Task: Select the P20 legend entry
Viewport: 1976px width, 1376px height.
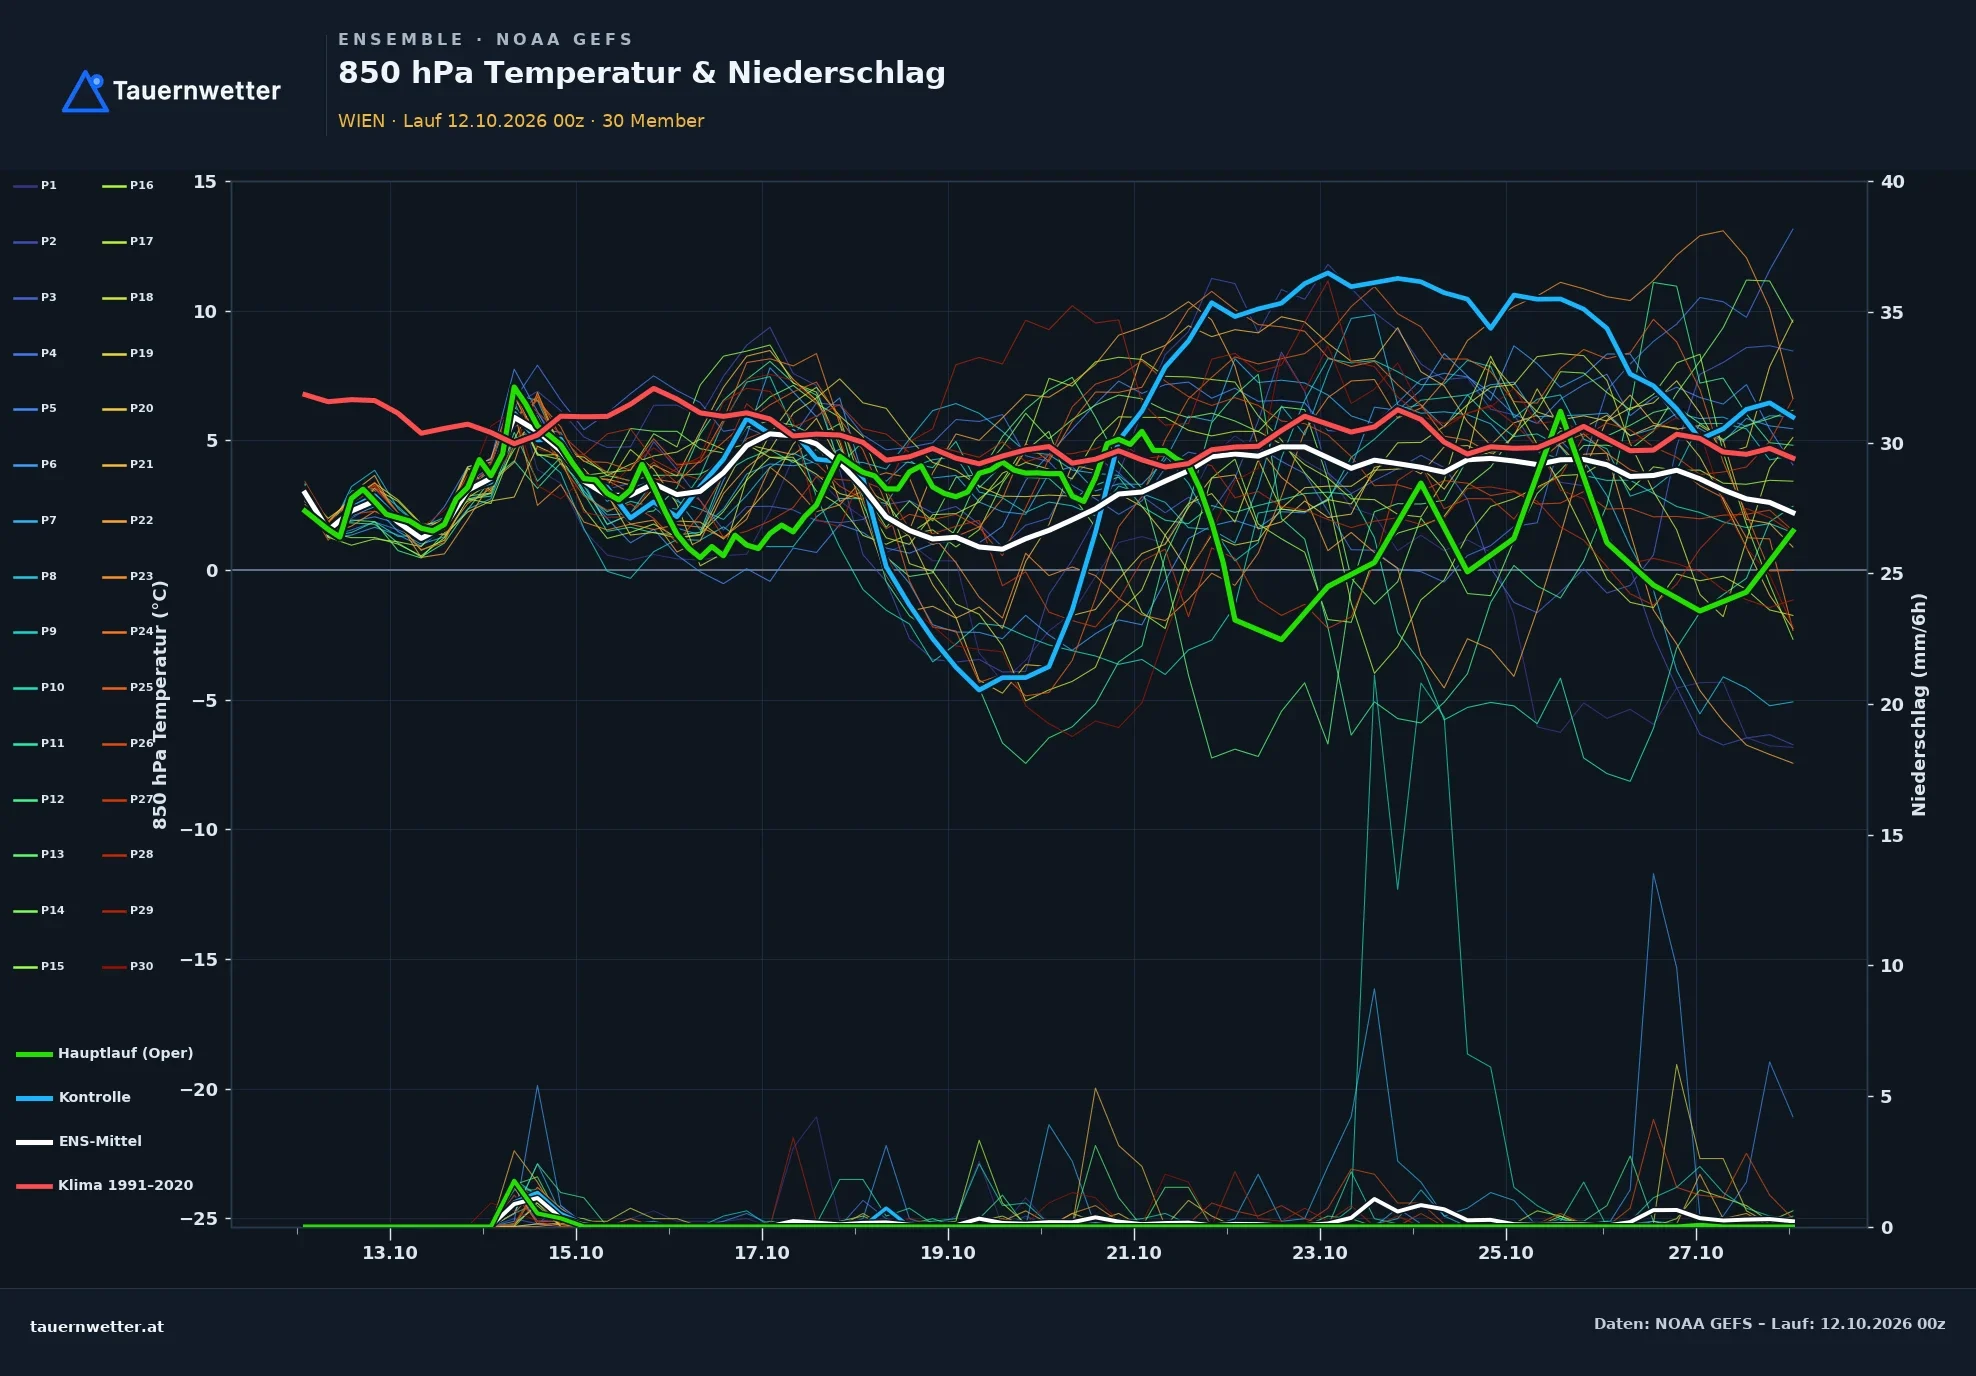Action: (128, 409)
